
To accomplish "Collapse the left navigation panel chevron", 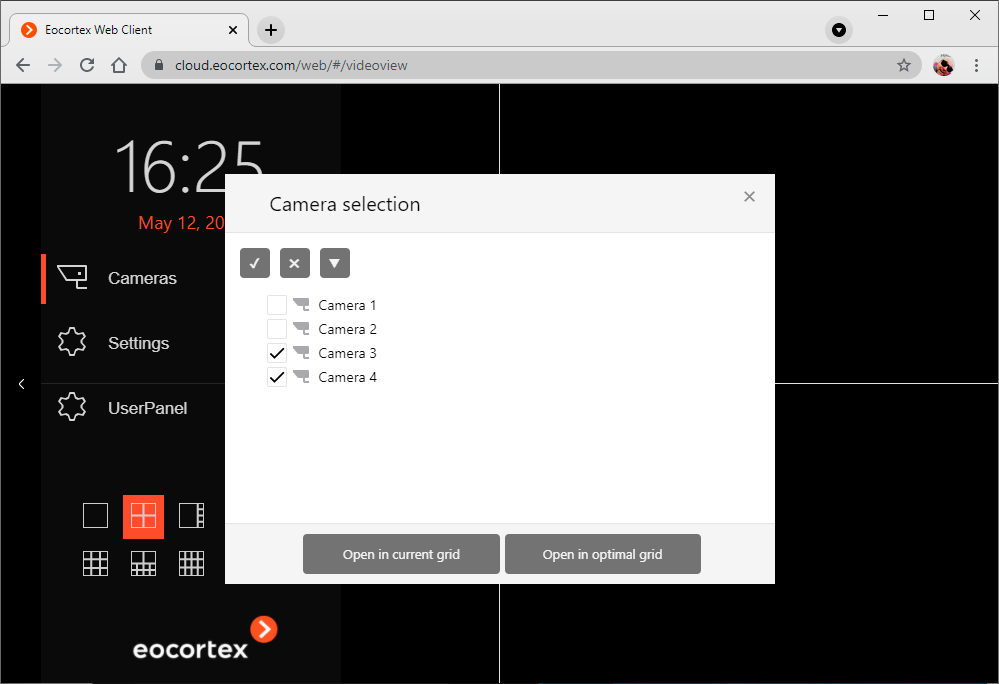I will coord(21,383).
